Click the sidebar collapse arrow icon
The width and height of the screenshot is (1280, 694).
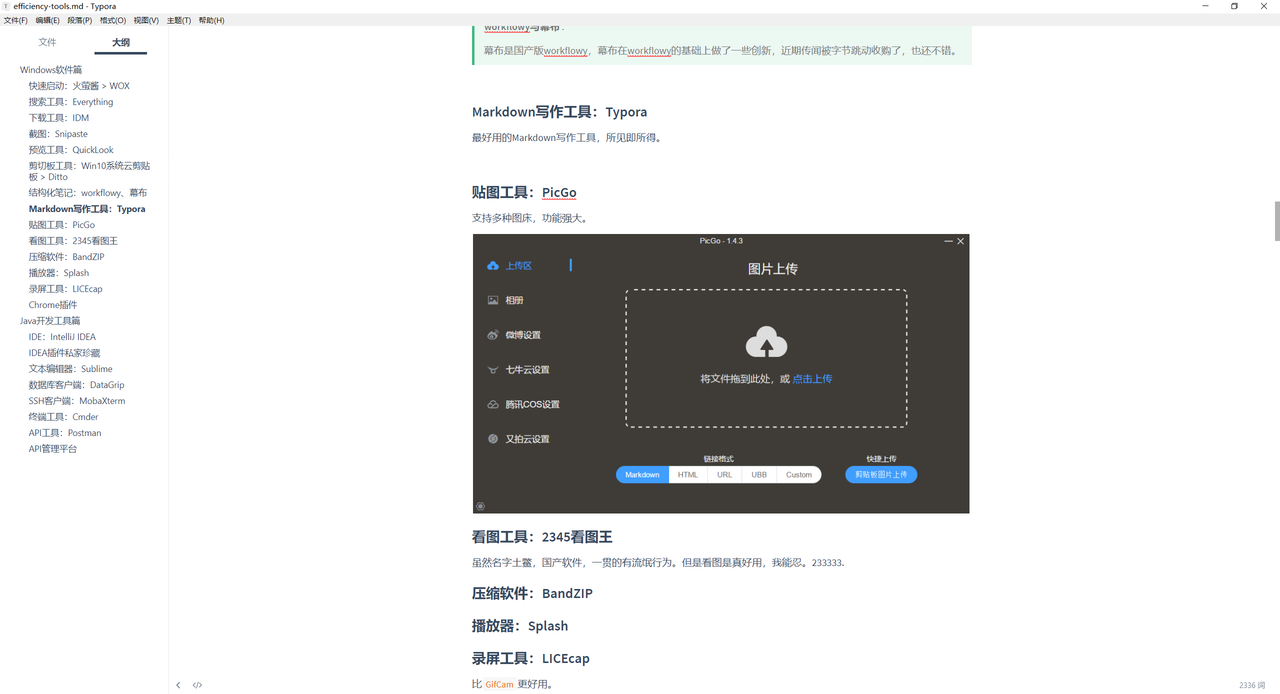click(x=178, y=685)
